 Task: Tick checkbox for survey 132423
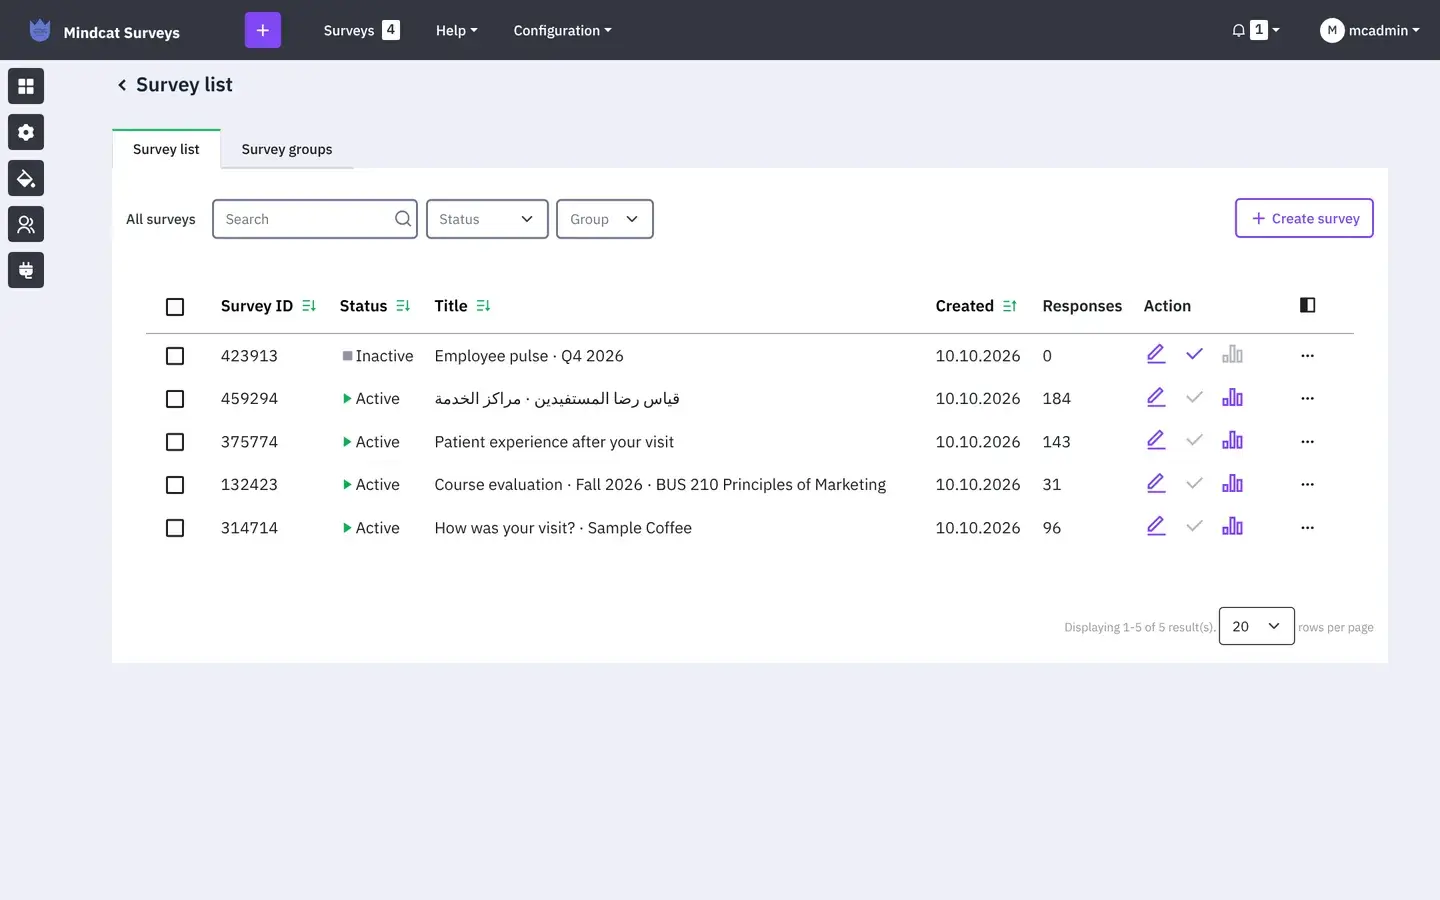coord(175,485)
